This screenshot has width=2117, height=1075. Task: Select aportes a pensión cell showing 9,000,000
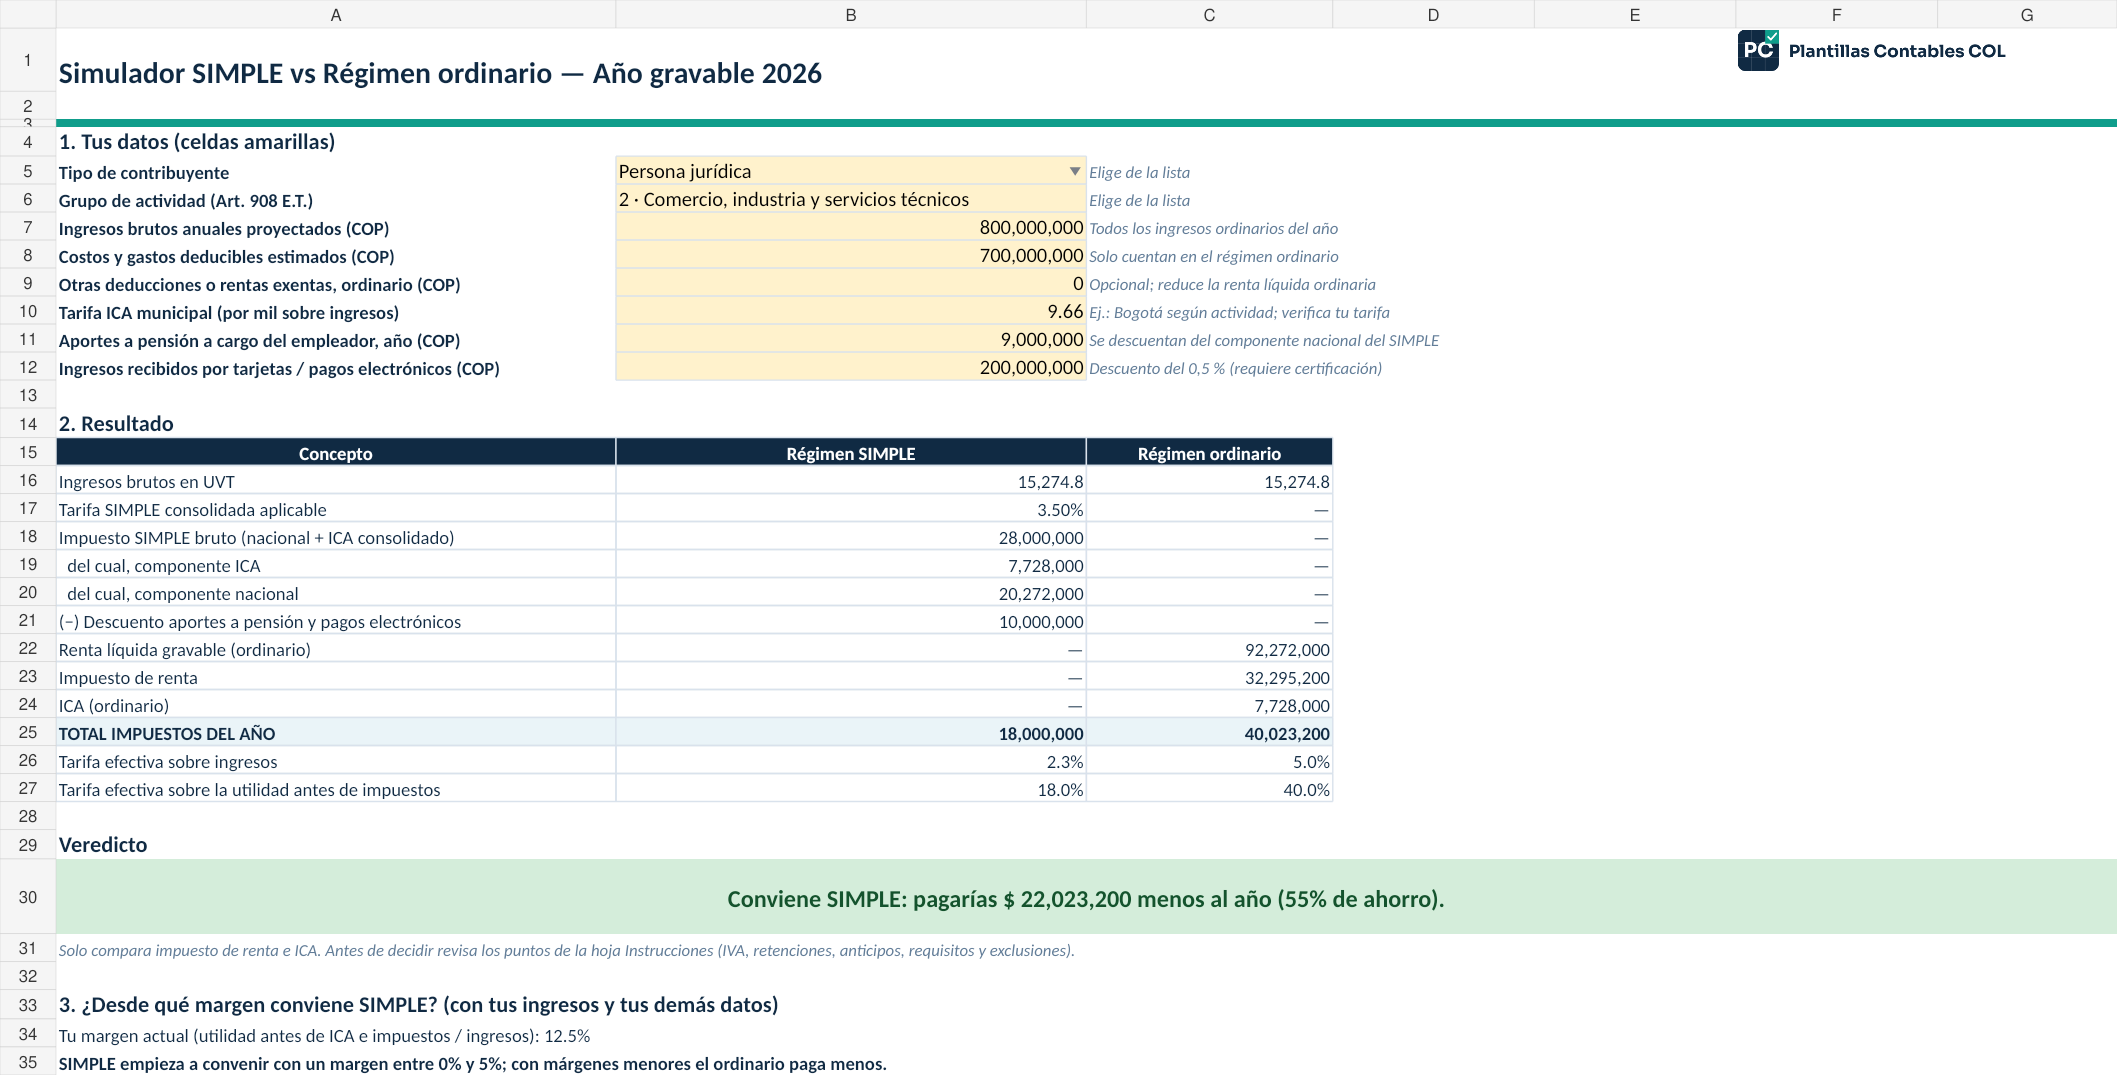851,340
